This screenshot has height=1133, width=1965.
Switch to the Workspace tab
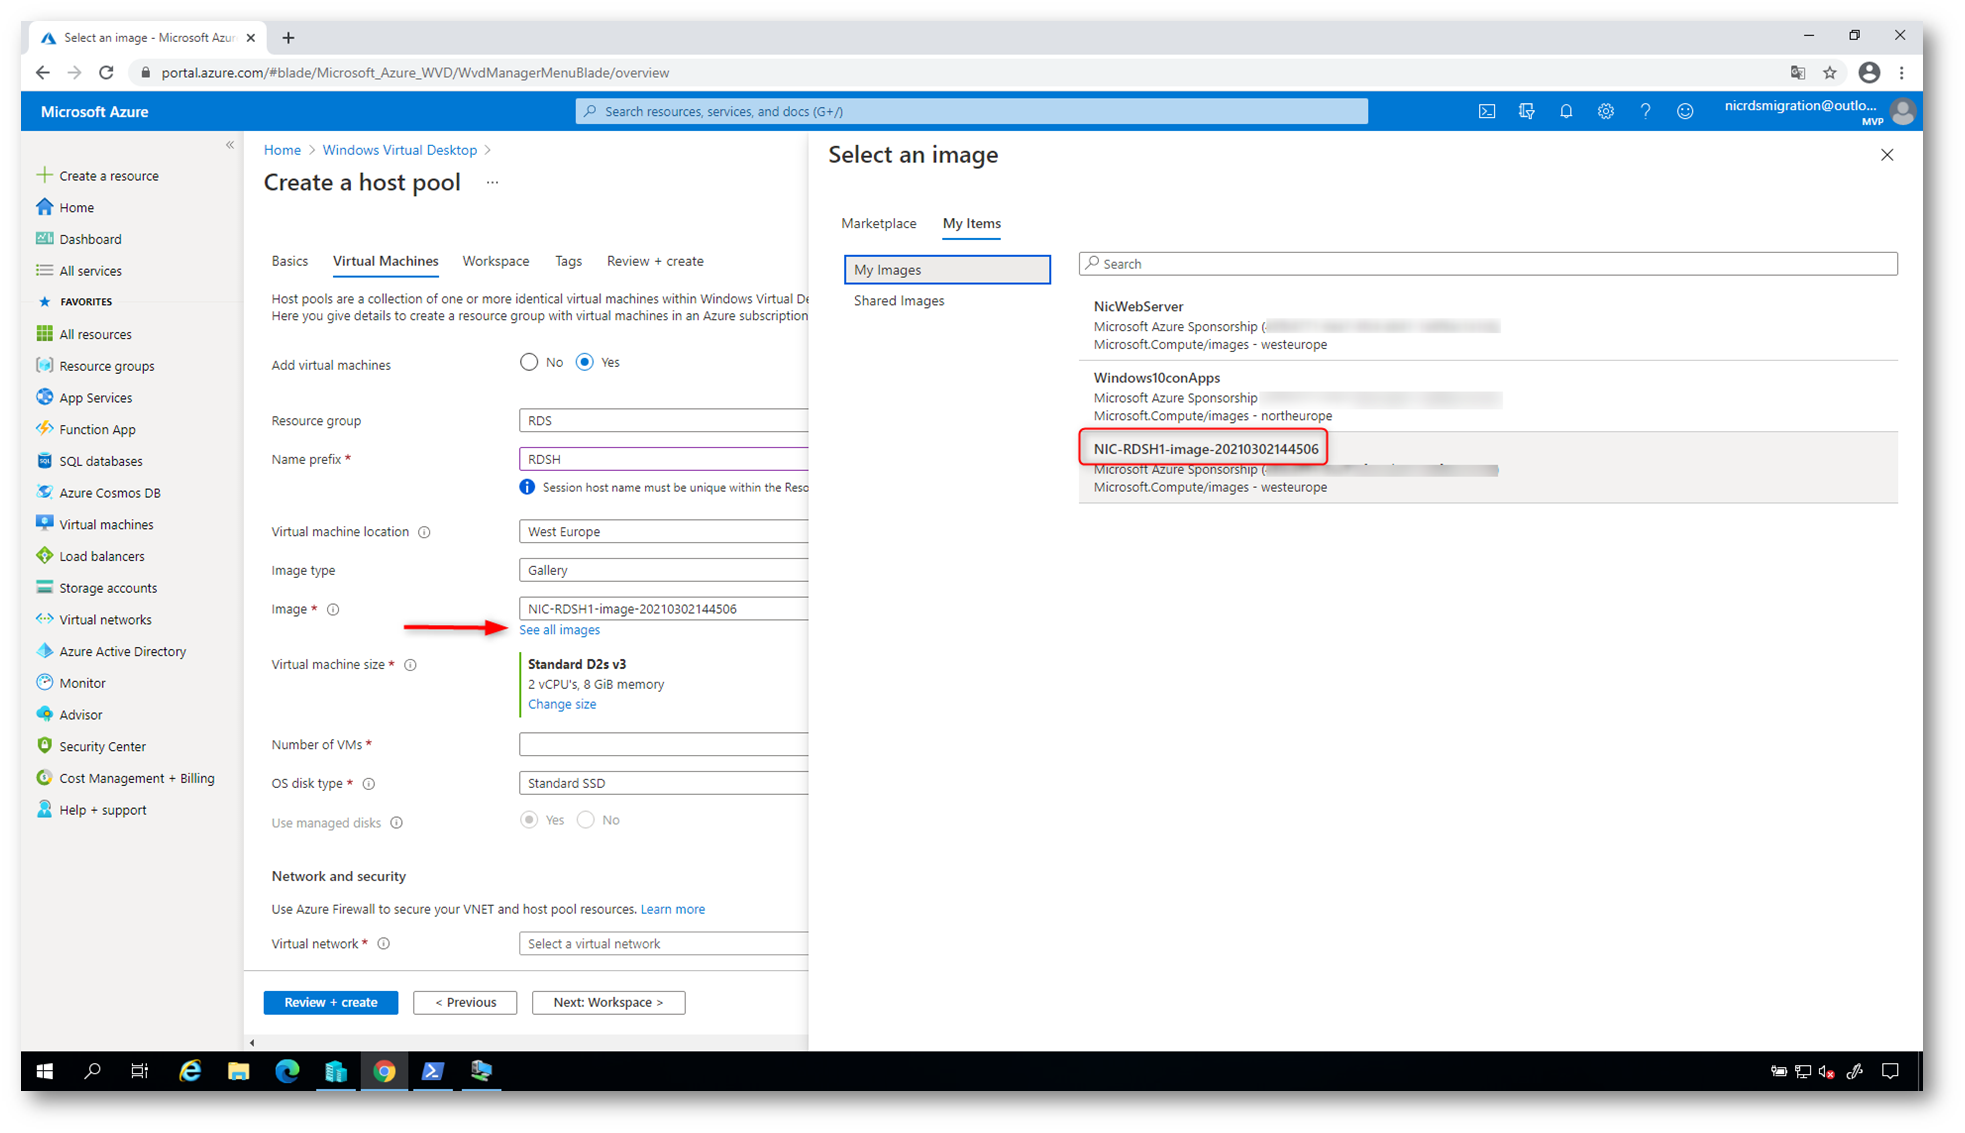click(x=496, y=261)
